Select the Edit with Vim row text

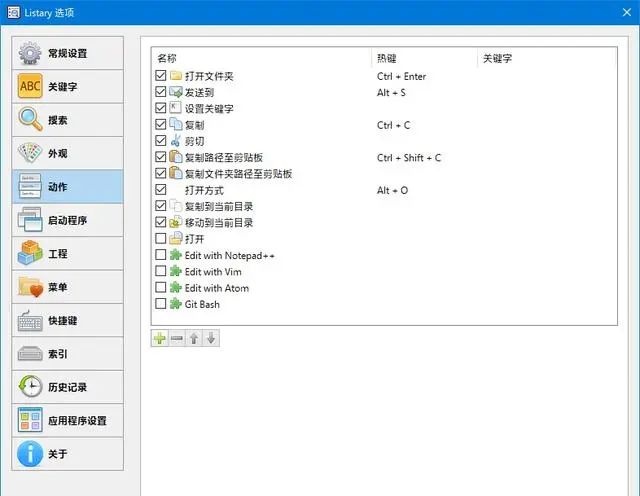pos(213,271)
